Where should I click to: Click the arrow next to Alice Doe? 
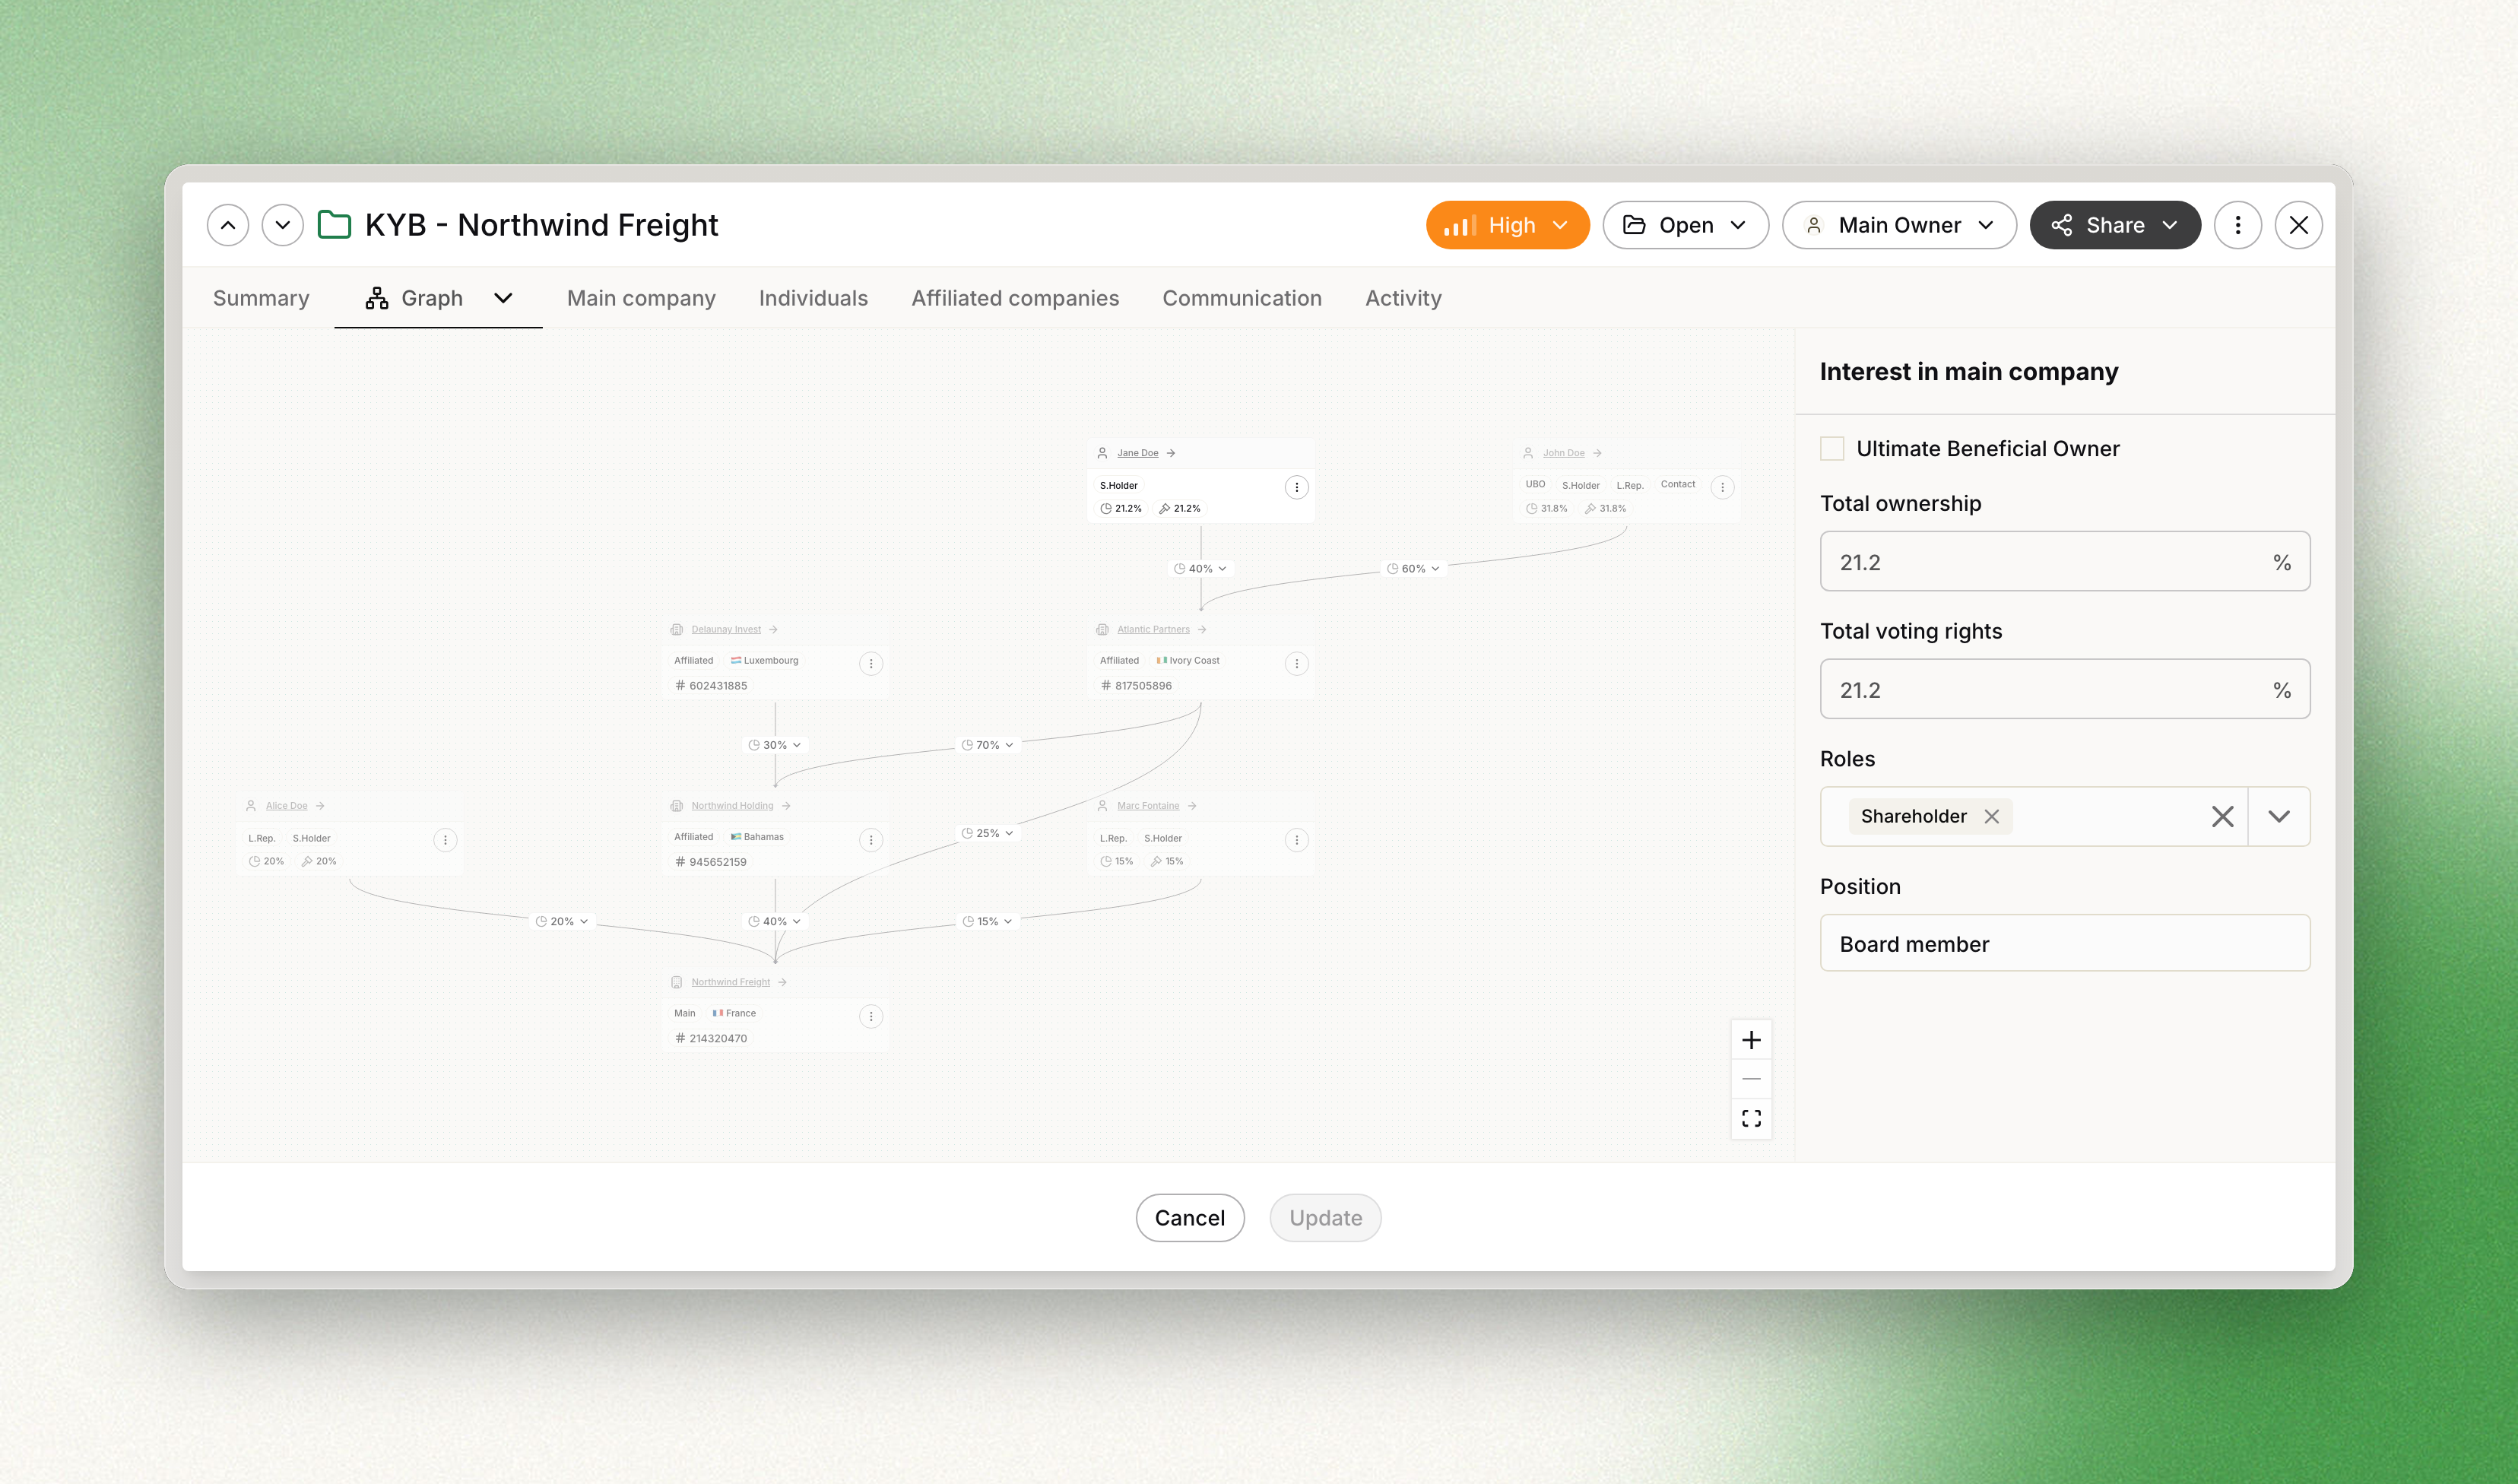(320, 806)
